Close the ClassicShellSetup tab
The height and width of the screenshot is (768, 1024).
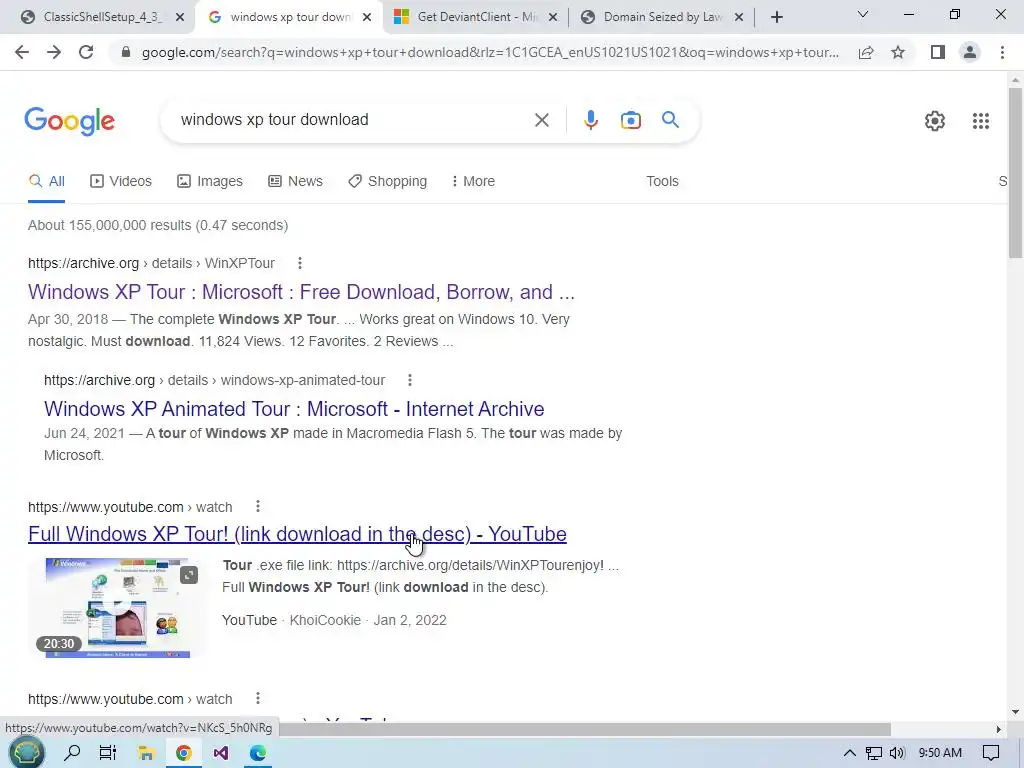click(180, 18)
